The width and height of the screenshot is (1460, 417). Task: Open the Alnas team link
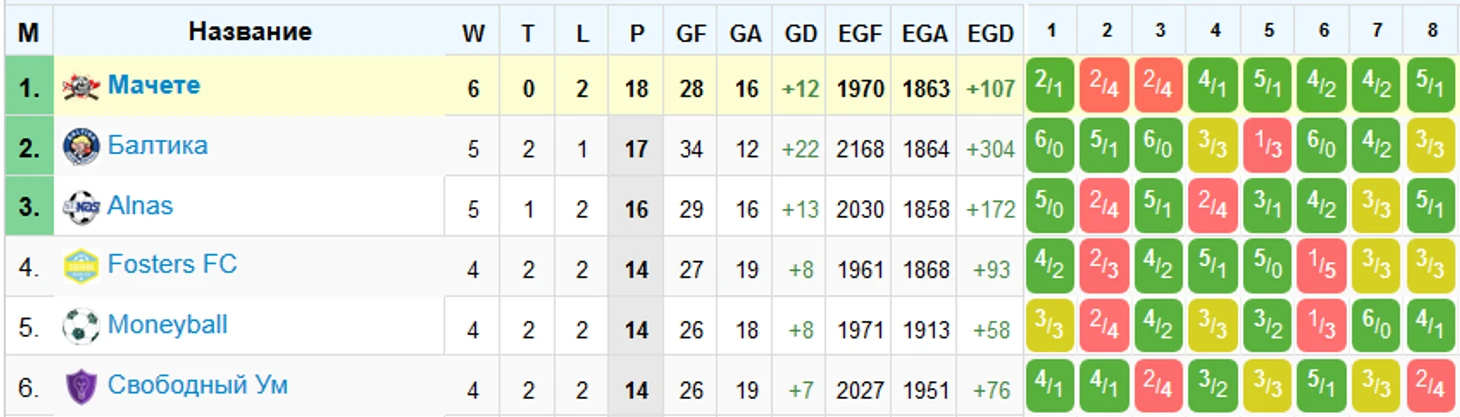click(x=140, y=205)
